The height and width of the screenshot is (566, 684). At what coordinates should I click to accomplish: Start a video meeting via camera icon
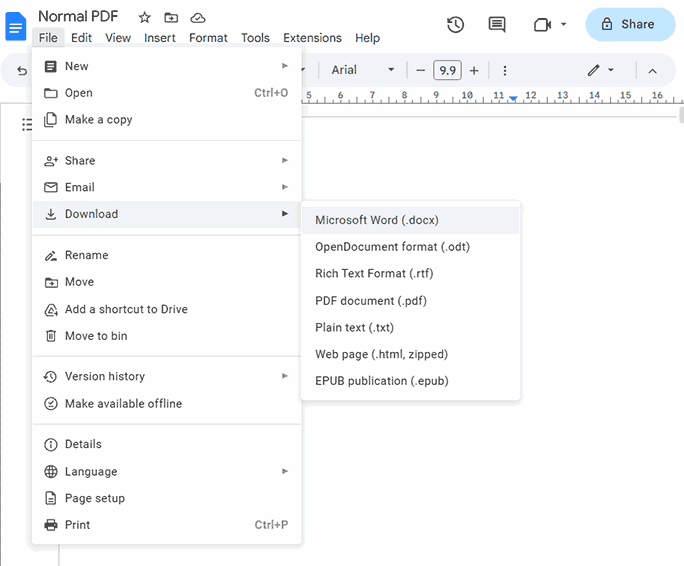coord(543,24)
